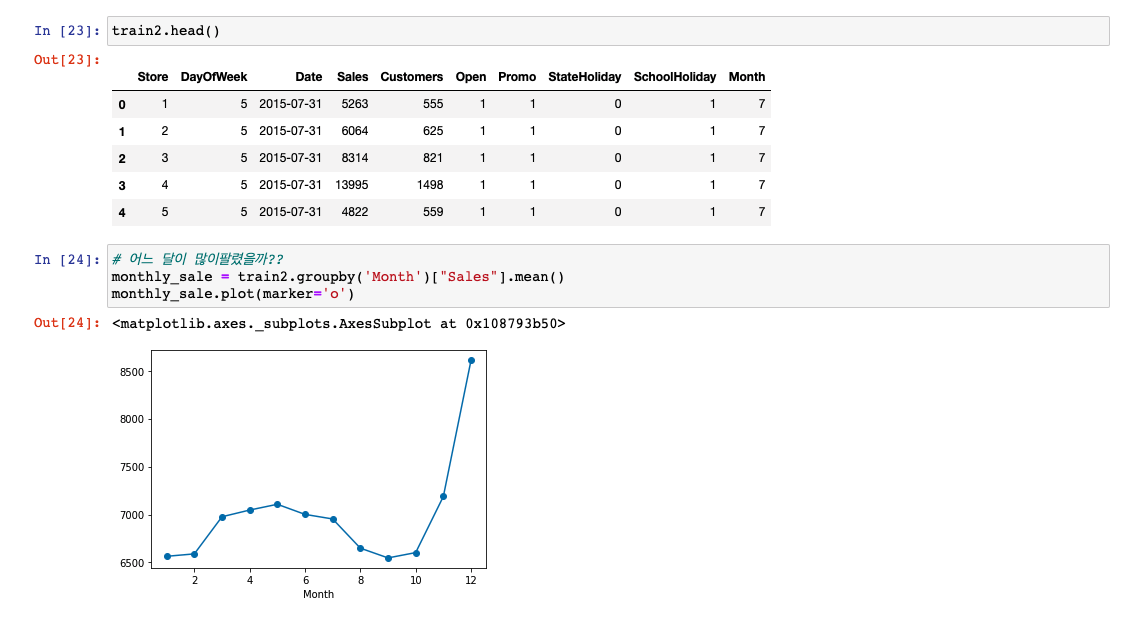The image size is (1123, 617).
Task: Click the 7500 y-axis tick label
Action: (132, 467)
